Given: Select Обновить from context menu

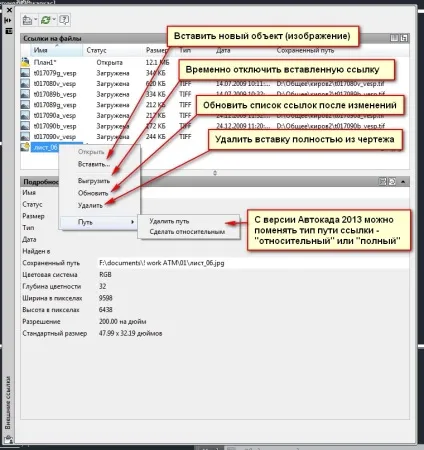Looking at the screenshot, I should coord(93,193).
